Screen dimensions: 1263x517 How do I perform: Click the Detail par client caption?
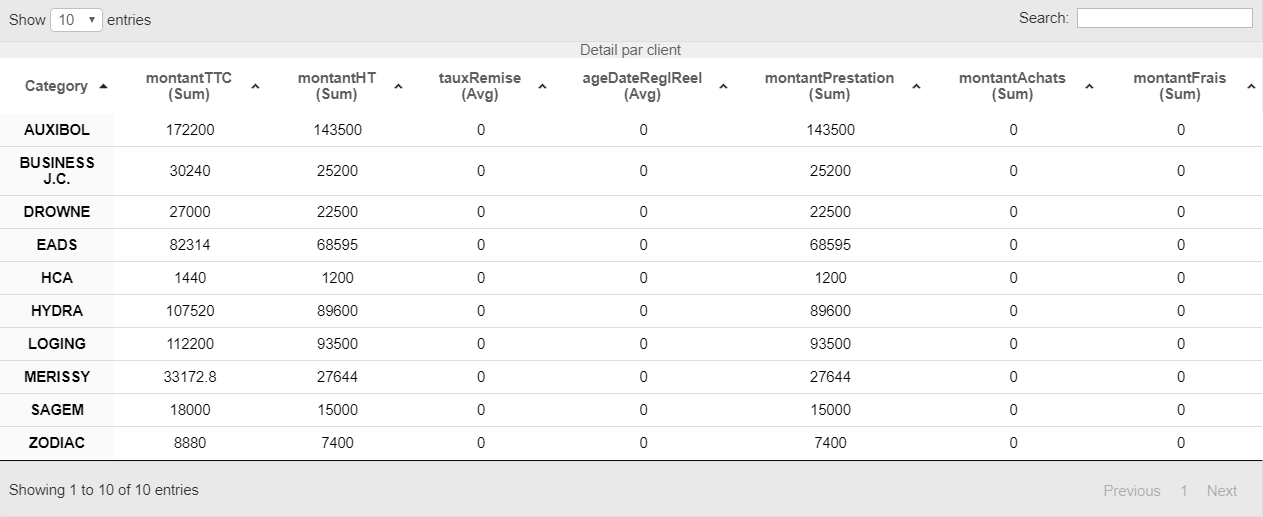(x=630, y=50)
